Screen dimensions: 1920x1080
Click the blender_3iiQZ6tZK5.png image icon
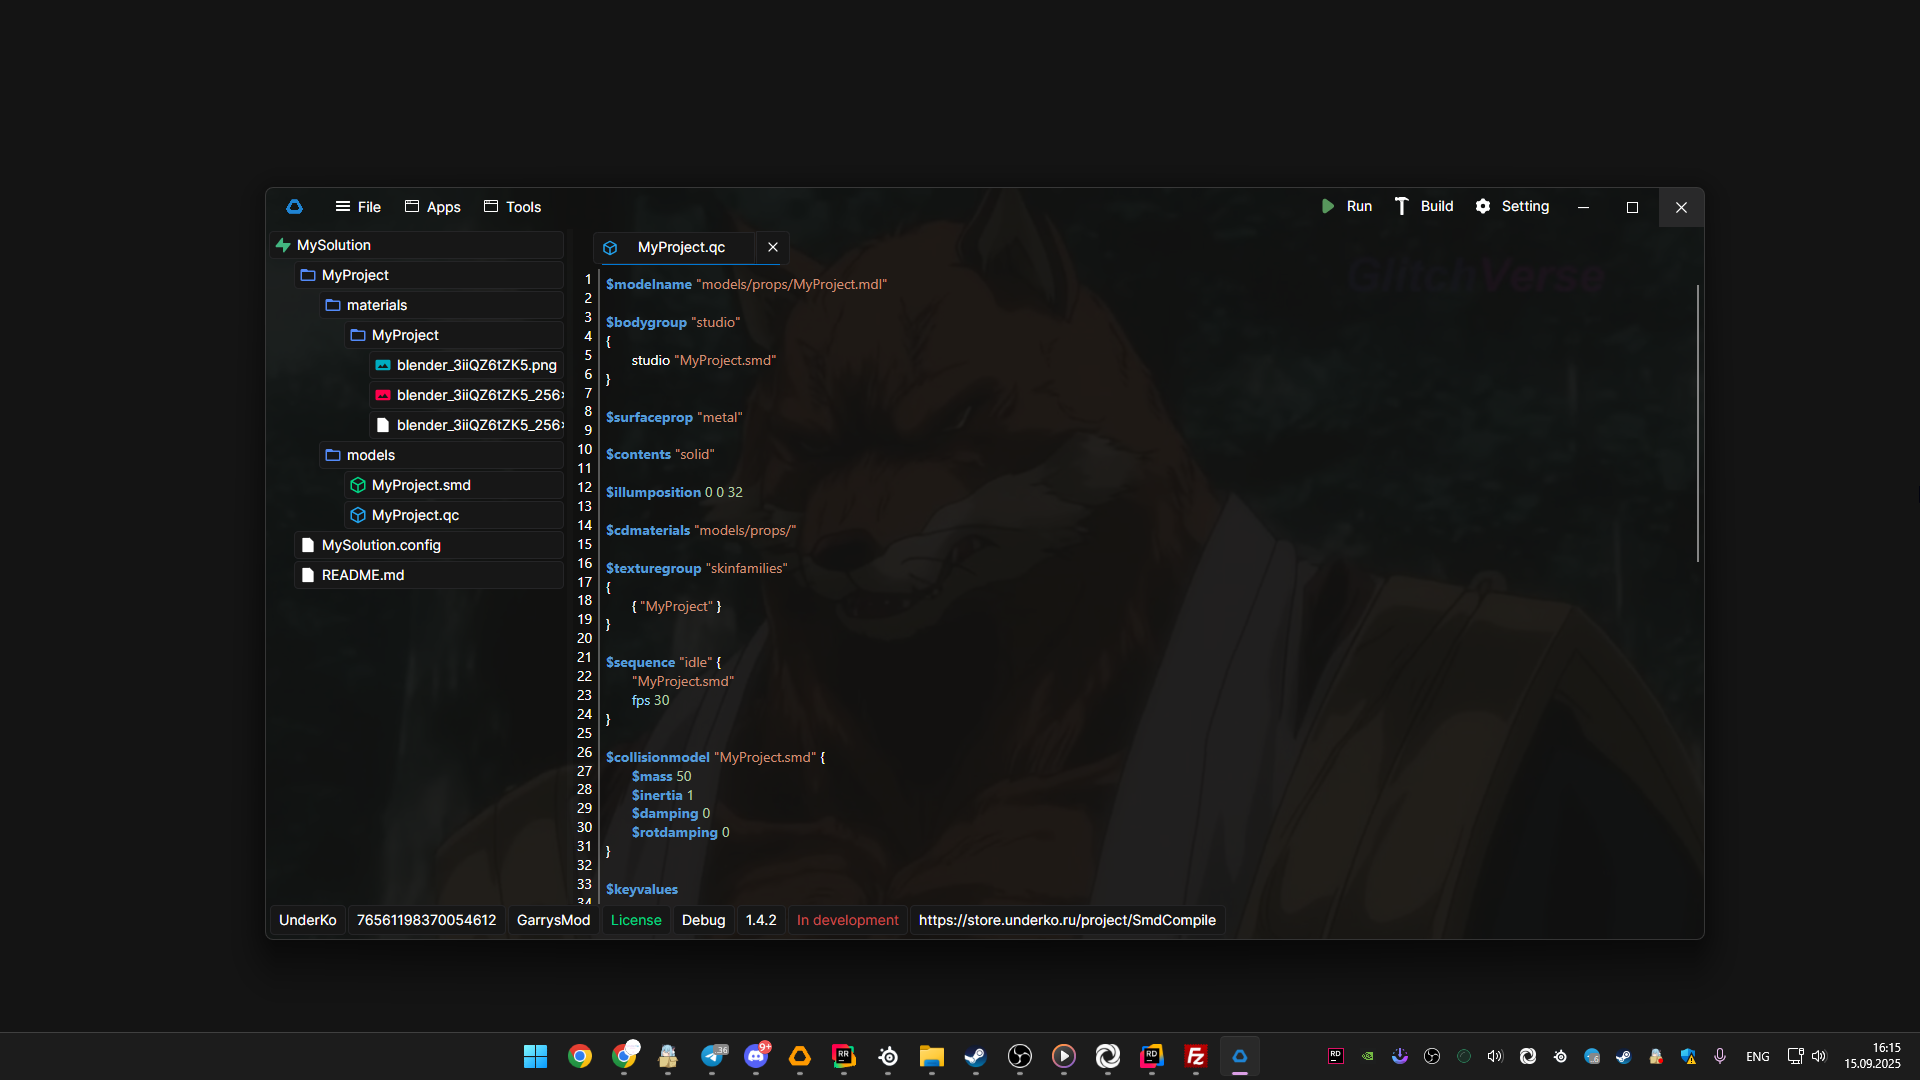[382, 365]
